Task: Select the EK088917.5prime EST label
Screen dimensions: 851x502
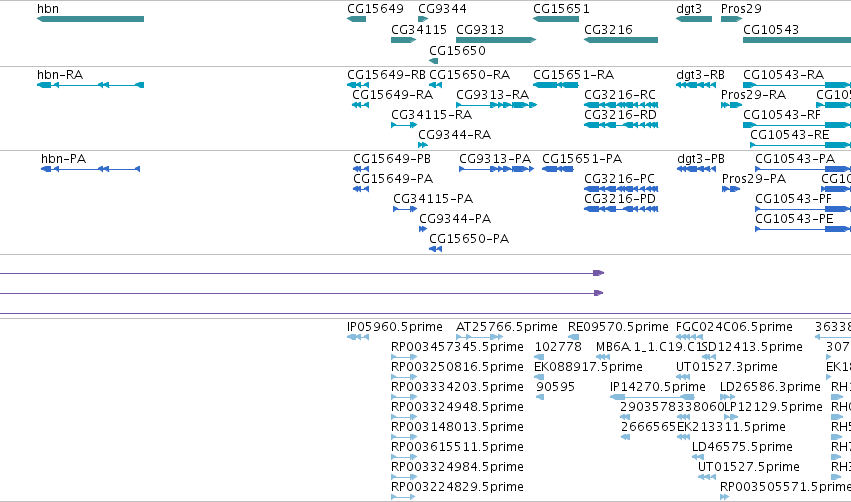Action: point(588,367)
